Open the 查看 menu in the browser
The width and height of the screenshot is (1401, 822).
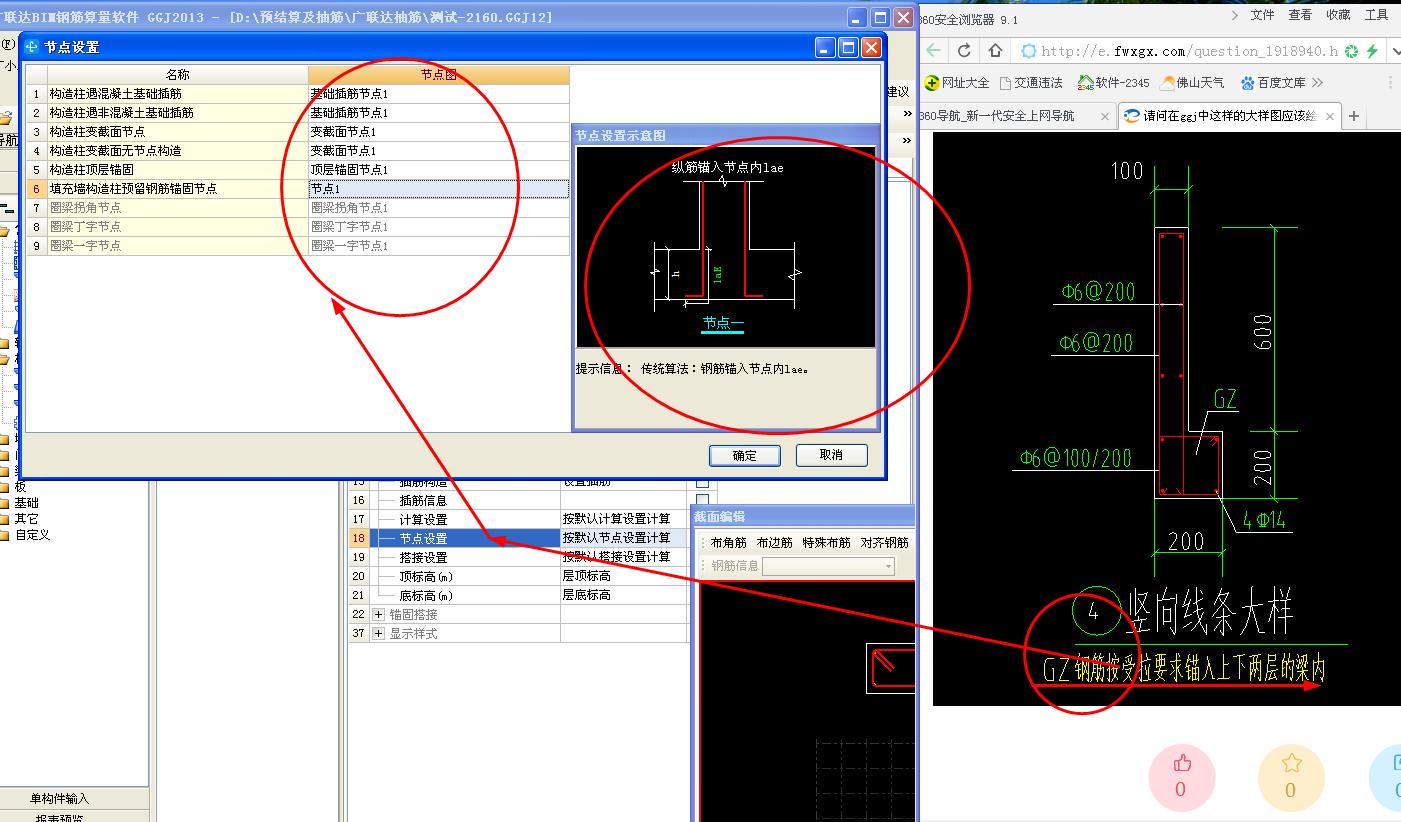1300,15
